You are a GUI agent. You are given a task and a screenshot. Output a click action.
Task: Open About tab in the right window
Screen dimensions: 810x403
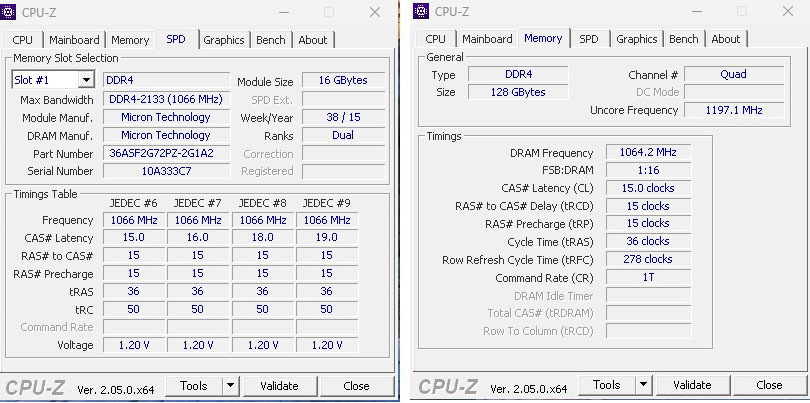(x=726, y=39)
